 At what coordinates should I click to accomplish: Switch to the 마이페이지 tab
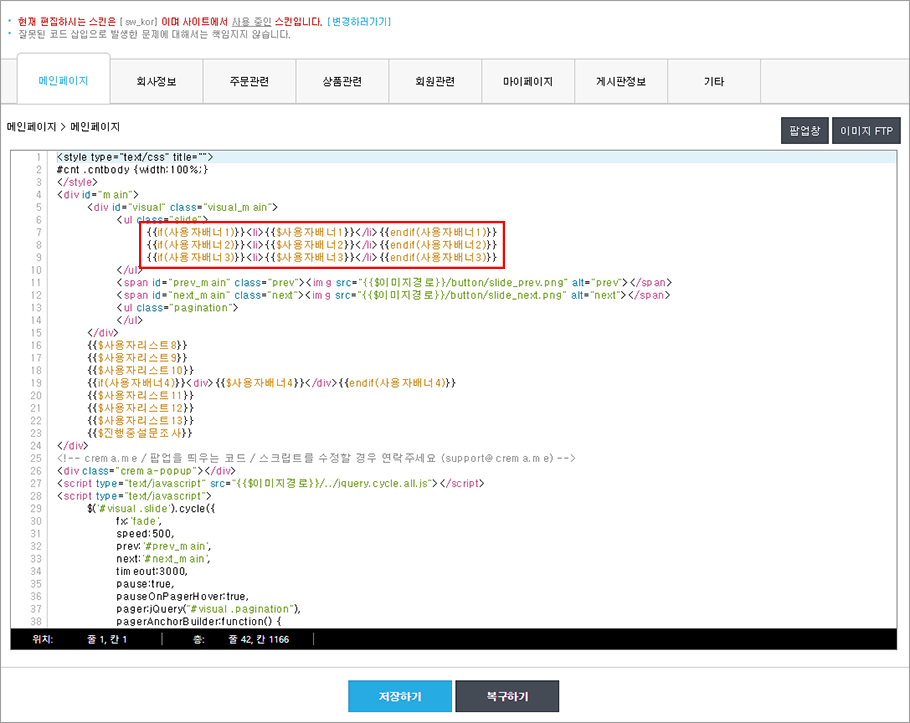tap(528, 82)
